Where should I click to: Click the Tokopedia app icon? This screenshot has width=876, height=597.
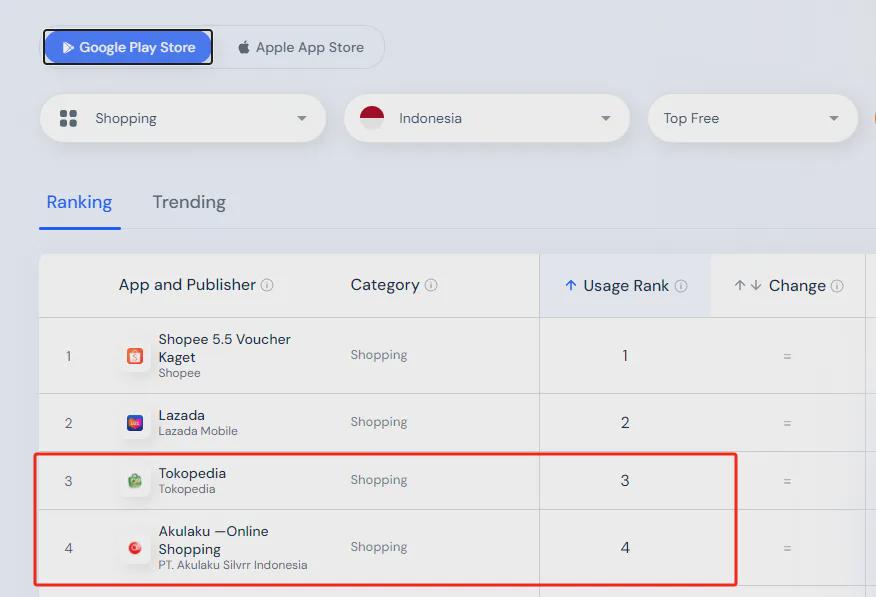(135, 480)
